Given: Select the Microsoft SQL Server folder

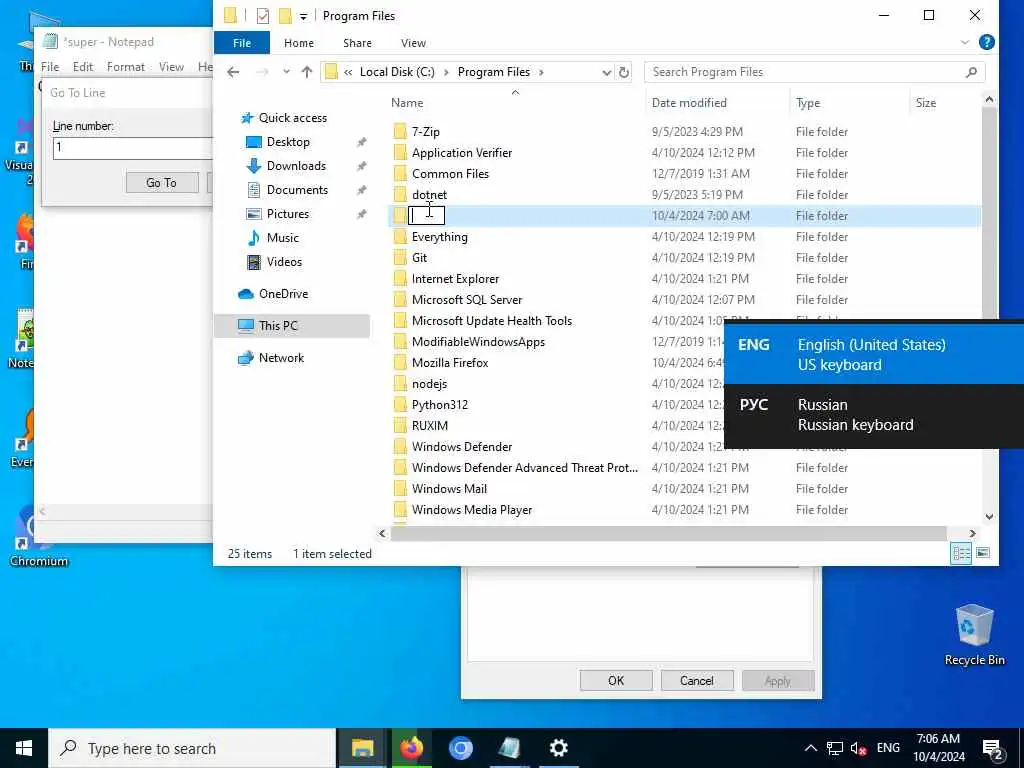Looking at the screenshot, I should pyautogui.click(x=467, y=300).
